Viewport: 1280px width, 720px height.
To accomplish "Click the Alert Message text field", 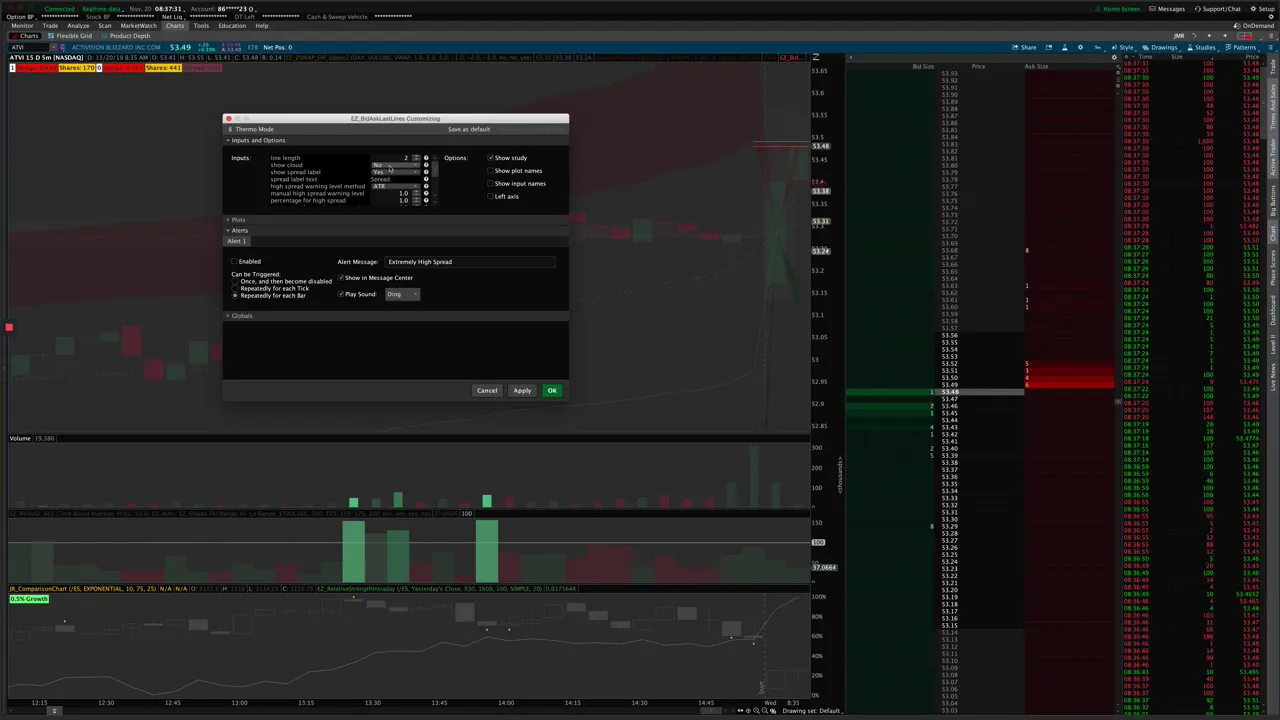I will [470, 262].
